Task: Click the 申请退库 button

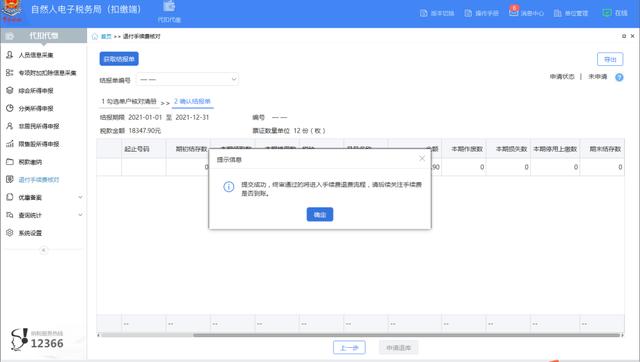Action: coord(398,348)
